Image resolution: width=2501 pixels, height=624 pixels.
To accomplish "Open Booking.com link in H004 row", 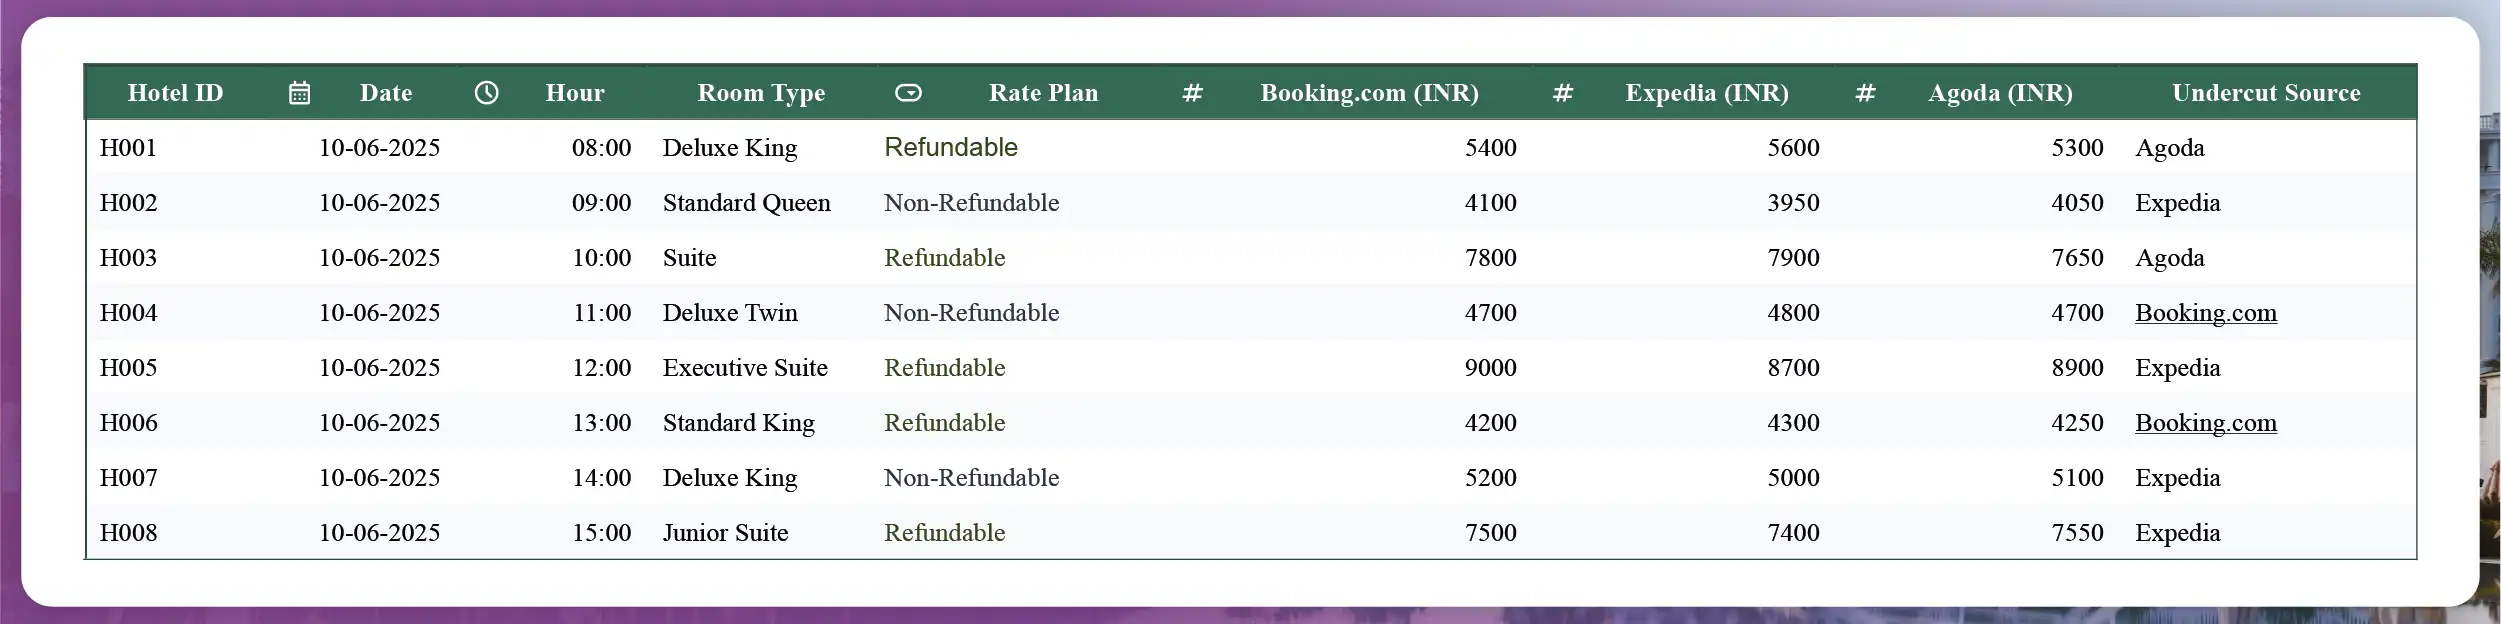I will coord(2205,313).
